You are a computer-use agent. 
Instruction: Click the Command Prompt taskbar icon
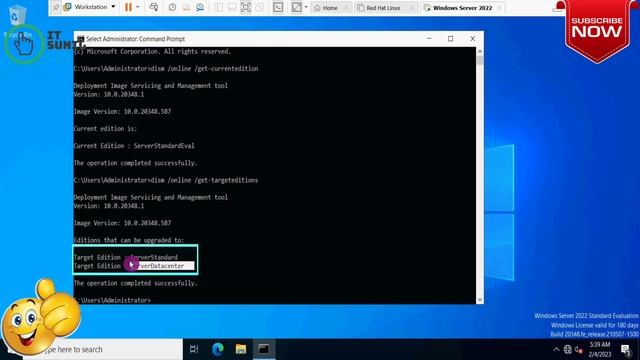[x=264, y=349]
